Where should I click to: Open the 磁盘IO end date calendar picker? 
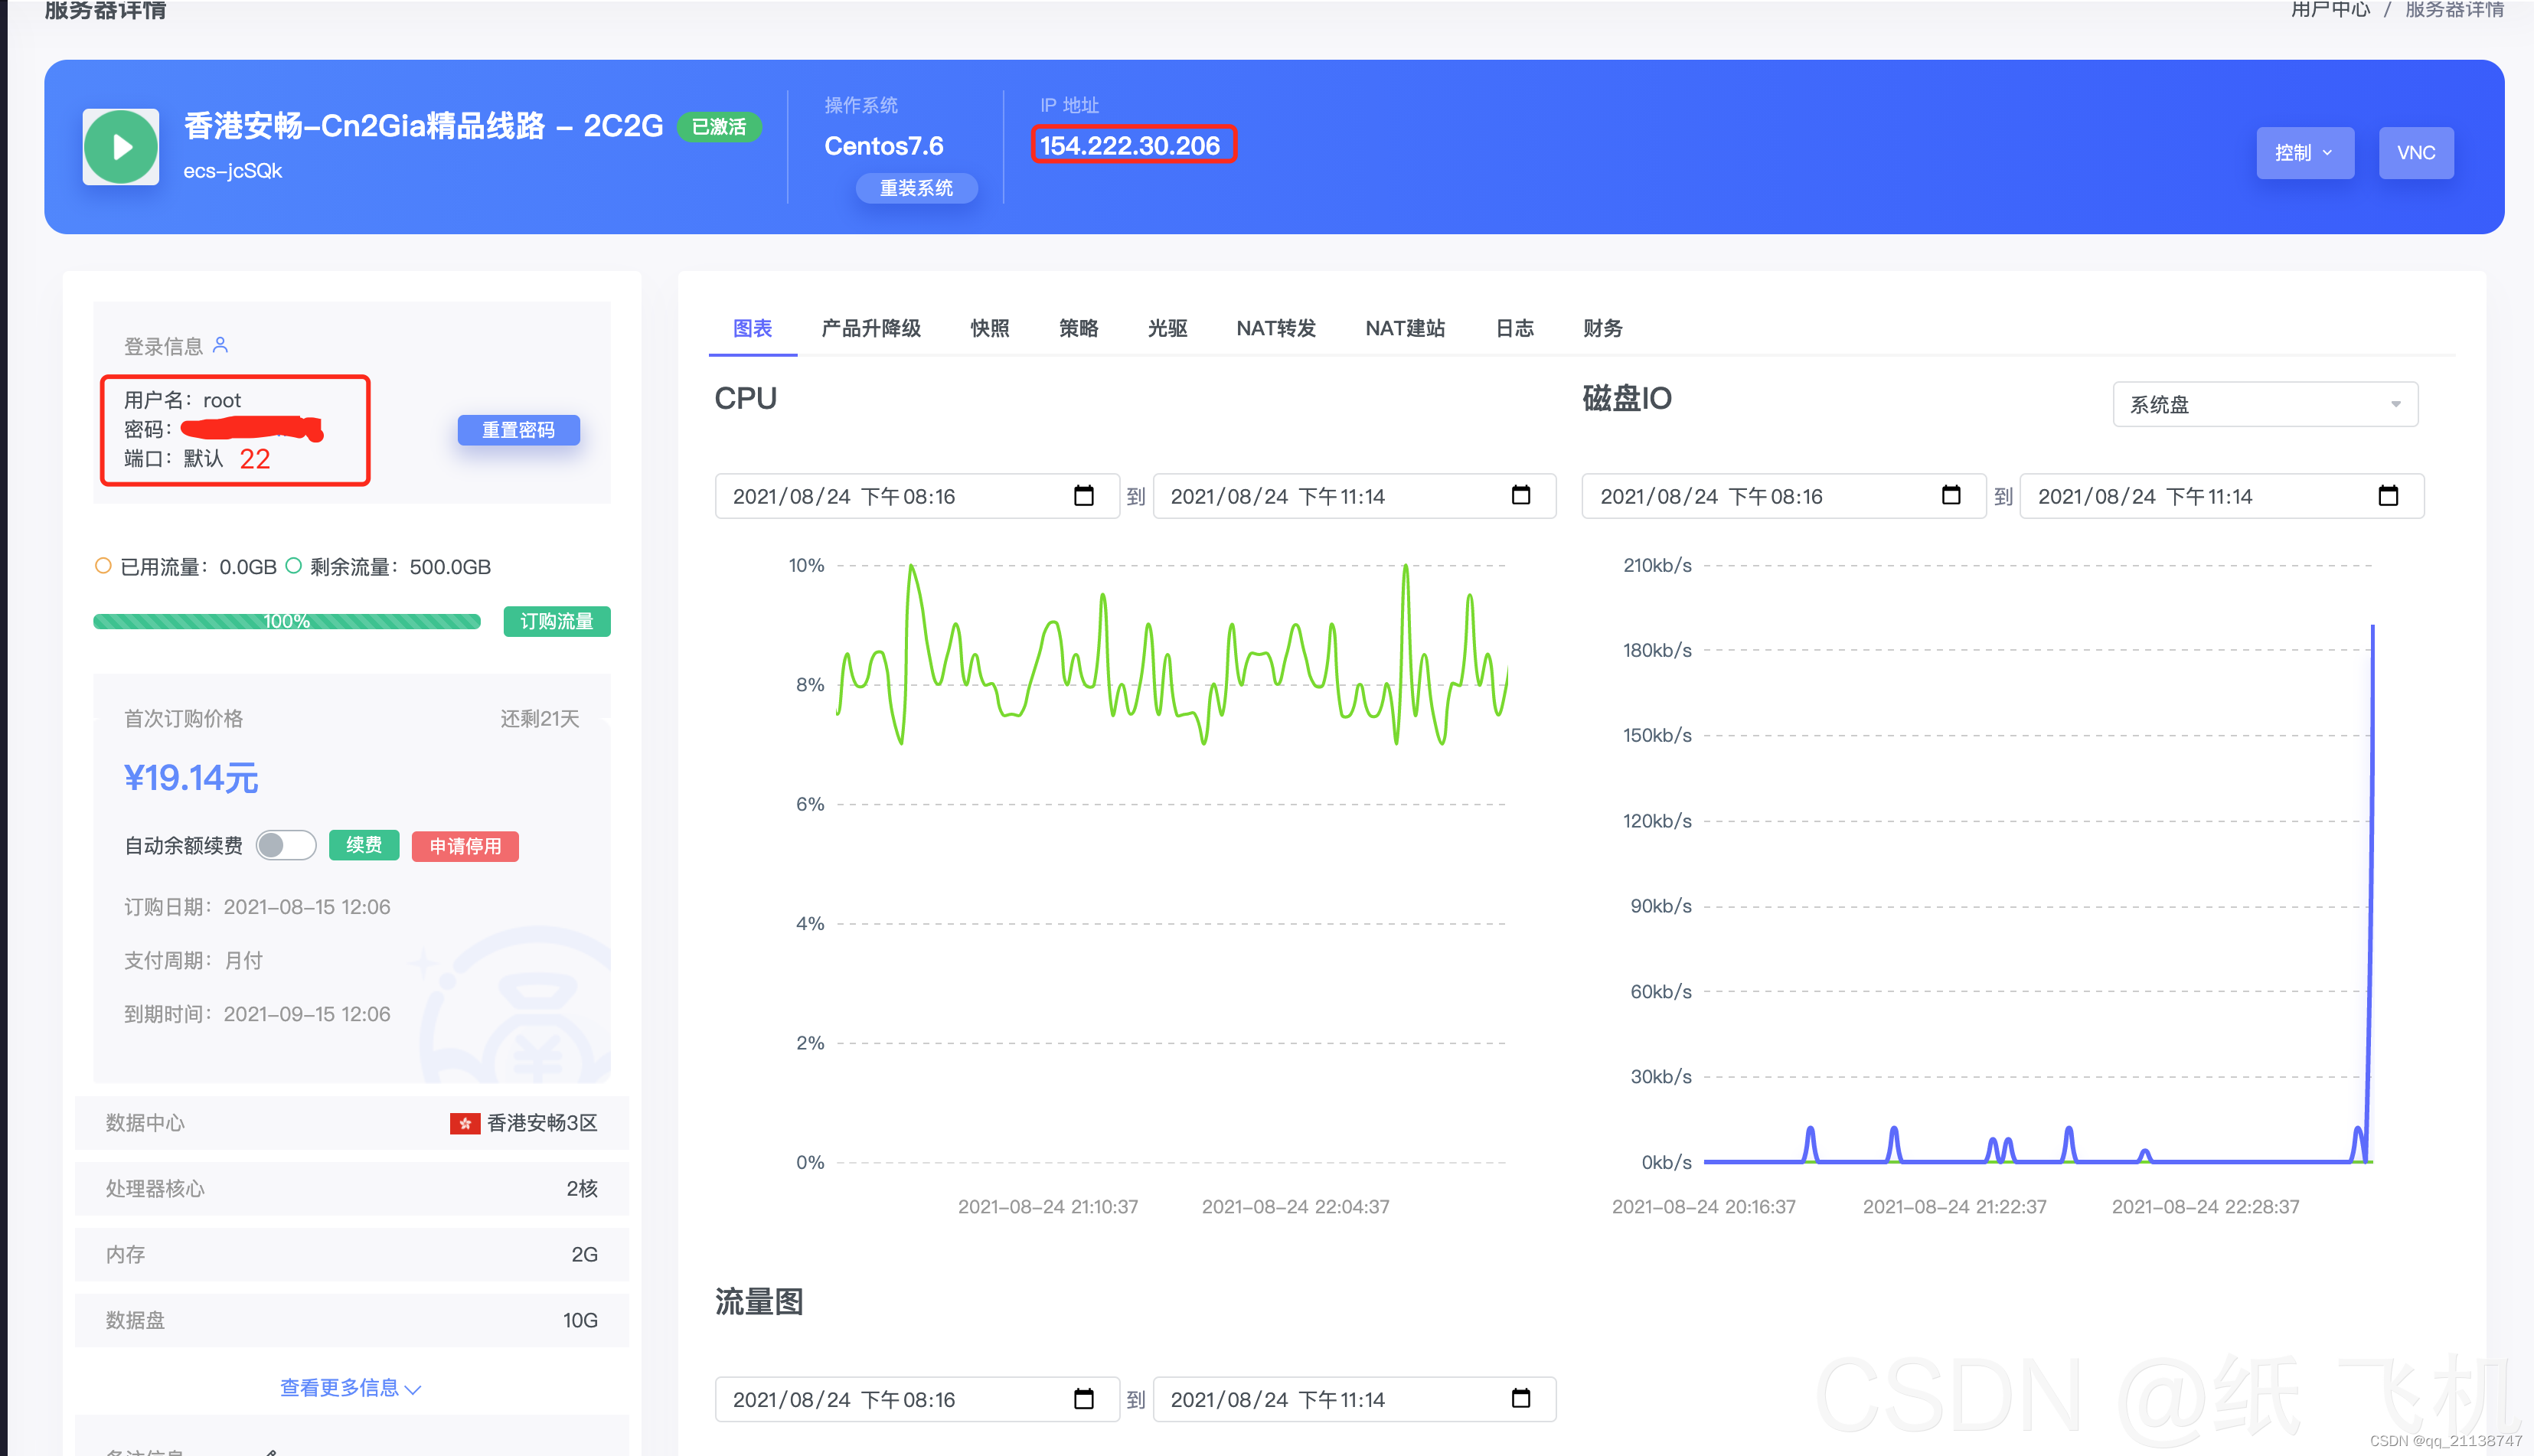[2388, 495]
